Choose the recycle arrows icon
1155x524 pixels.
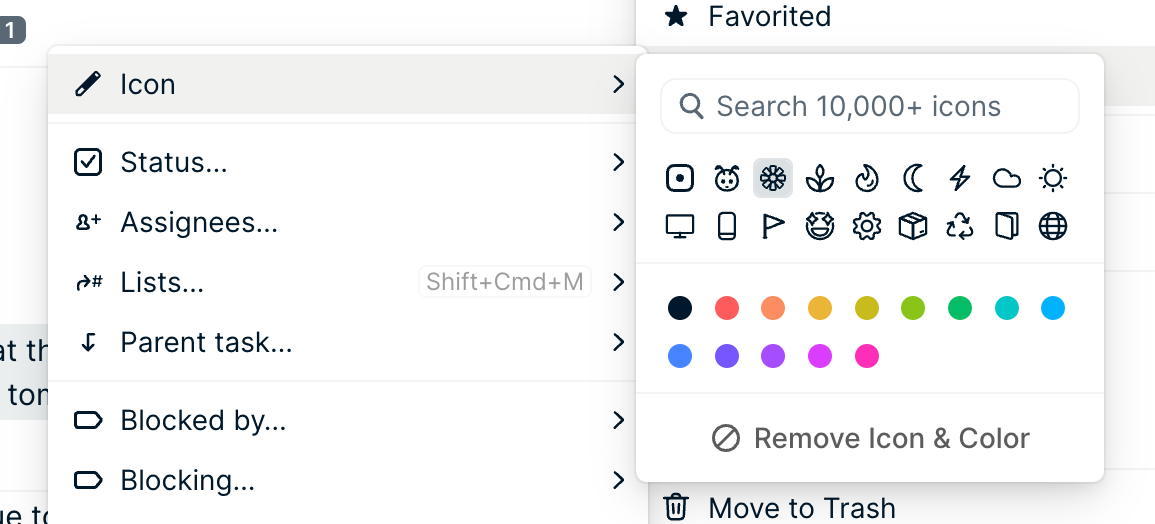pos(960,227)
